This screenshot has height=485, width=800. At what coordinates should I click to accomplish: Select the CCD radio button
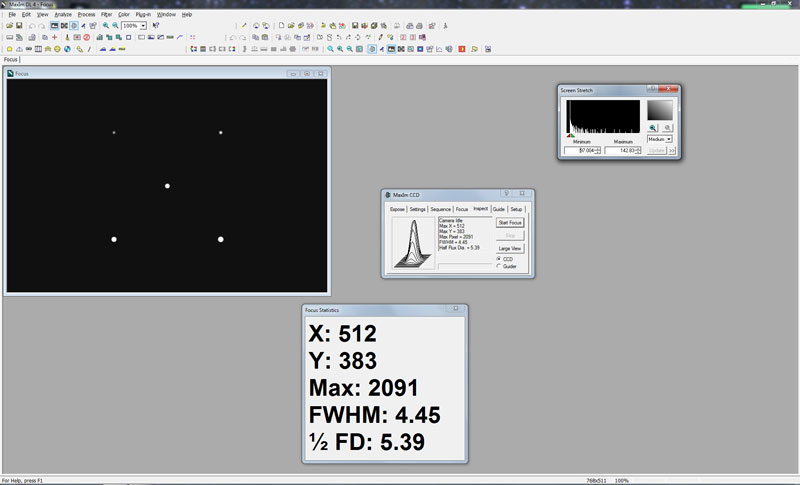499,259
